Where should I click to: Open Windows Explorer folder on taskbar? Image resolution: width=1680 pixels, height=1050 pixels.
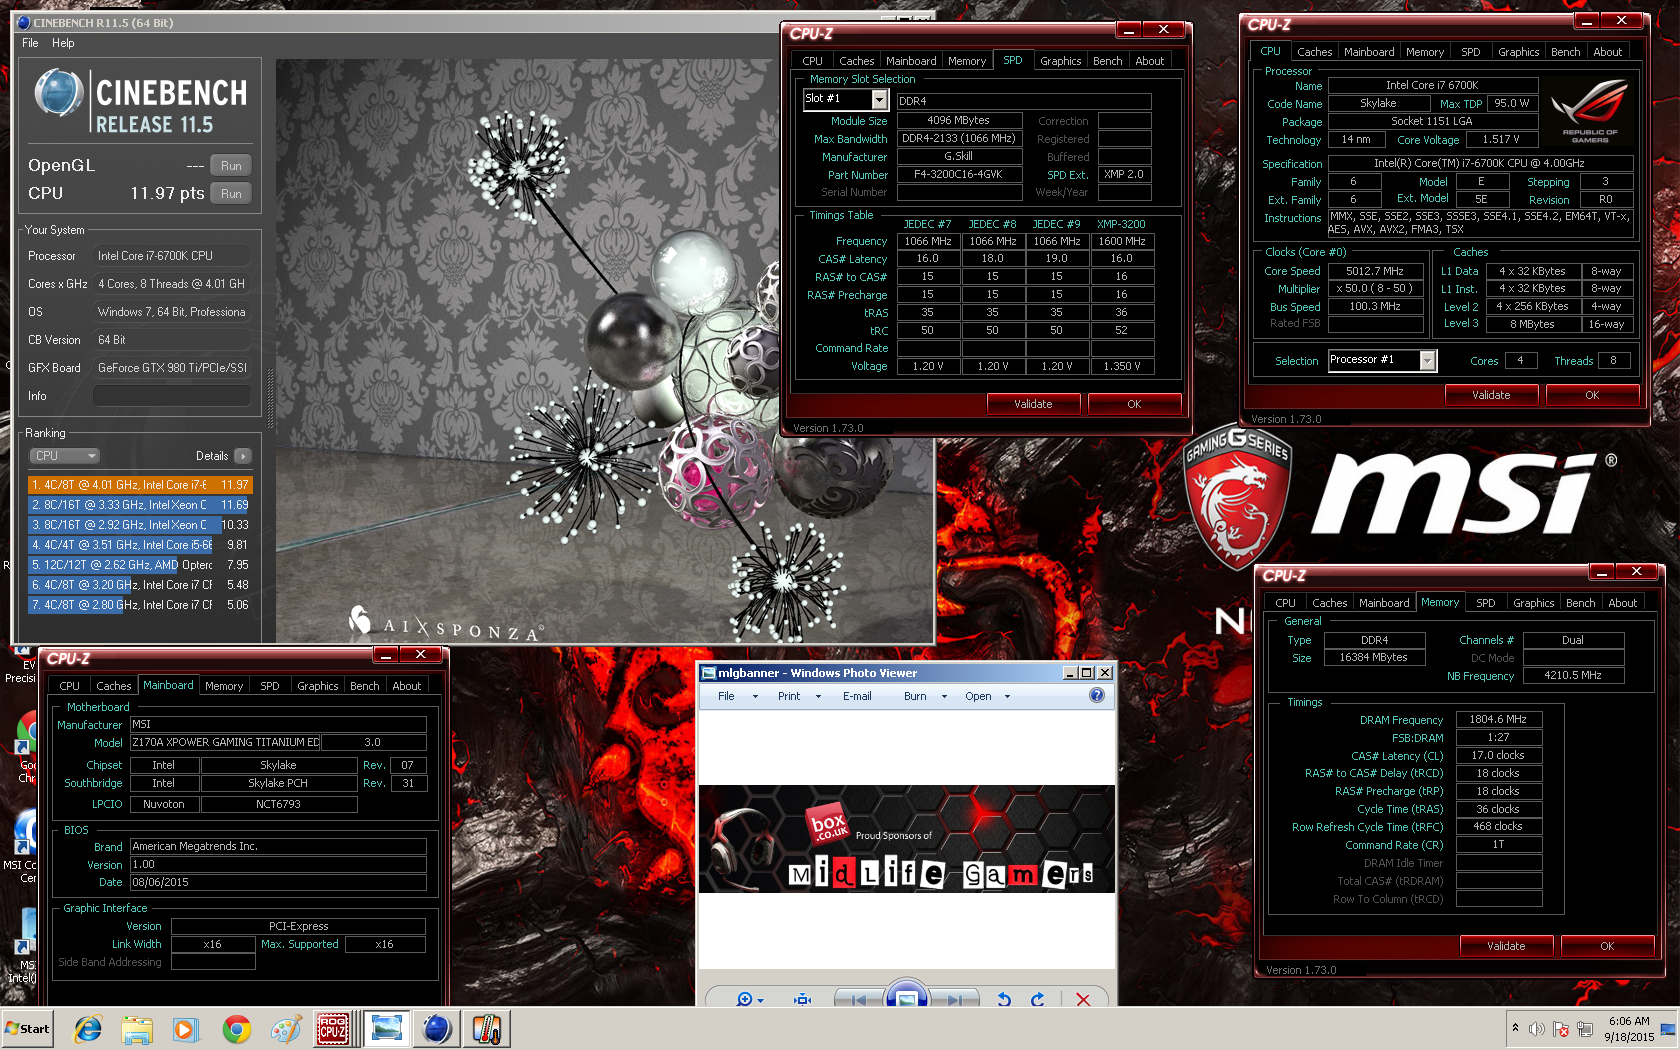pyautogui.click(x=137, y=1028)
